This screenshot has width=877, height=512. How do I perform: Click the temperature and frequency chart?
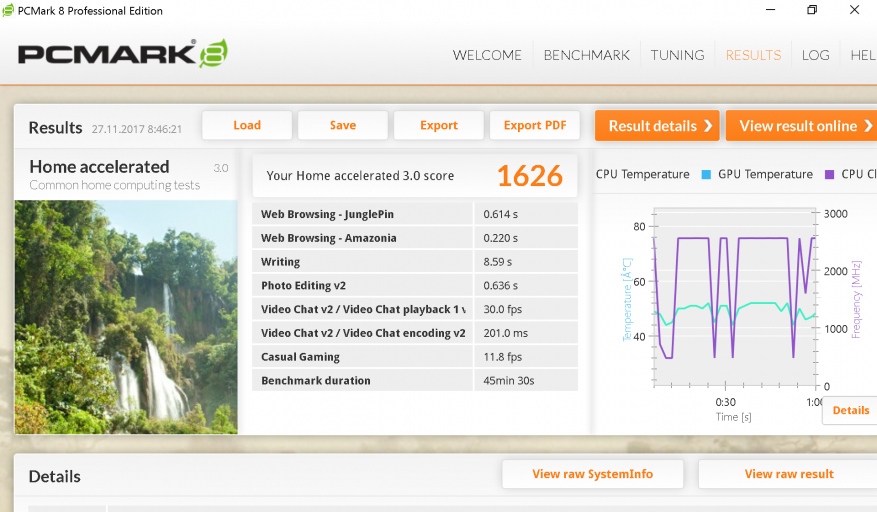click(x=734, y=298)
